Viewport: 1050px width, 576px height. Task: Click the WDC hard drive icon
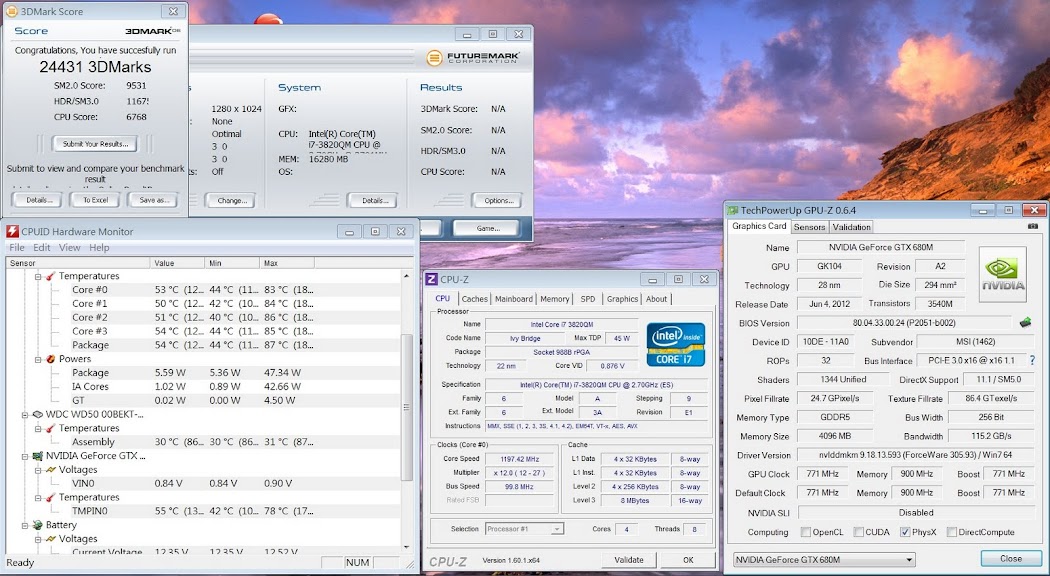tap(38, 415)
